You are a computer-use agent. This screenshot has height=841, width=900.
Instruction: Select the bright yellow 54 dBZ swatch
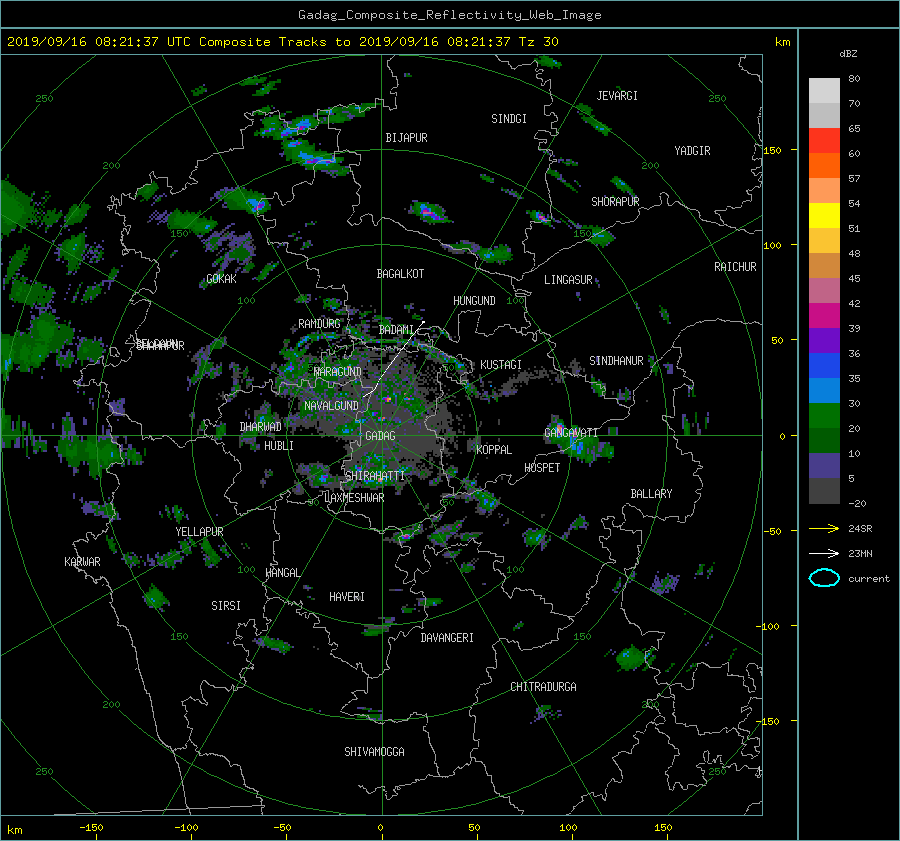[x=824, y=215]
